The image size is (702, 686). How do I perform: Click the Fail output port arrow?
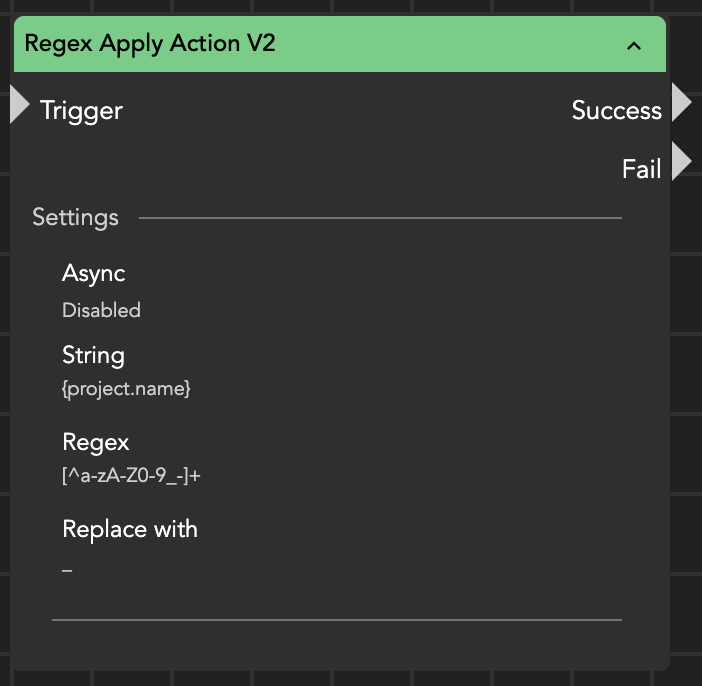681,161
